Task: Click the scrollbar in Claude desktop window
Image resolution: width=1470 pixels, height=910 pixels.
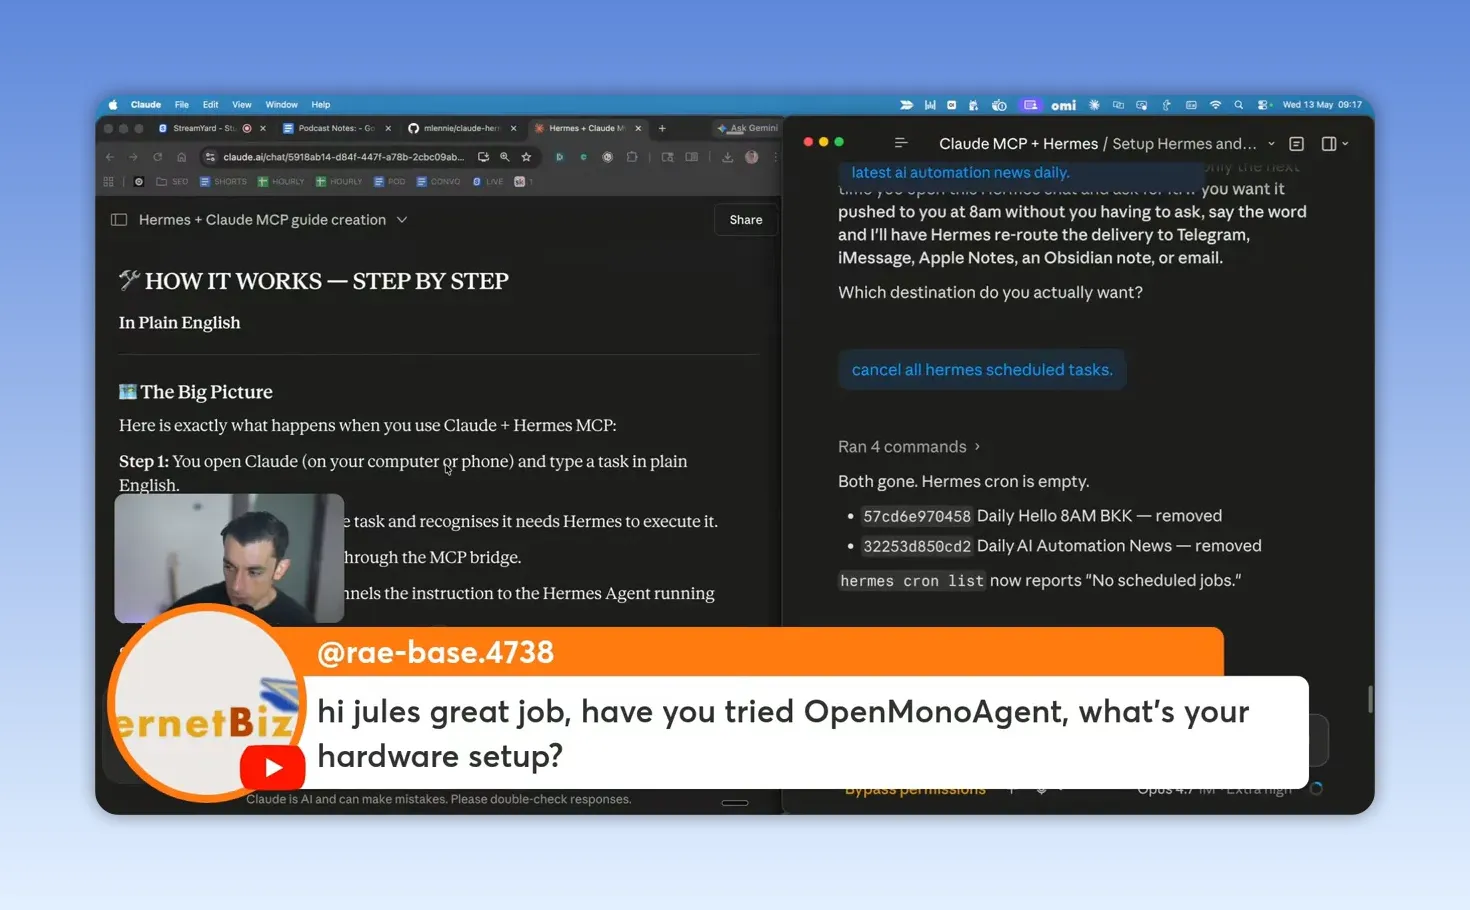Action: [x=1369, y=699]
